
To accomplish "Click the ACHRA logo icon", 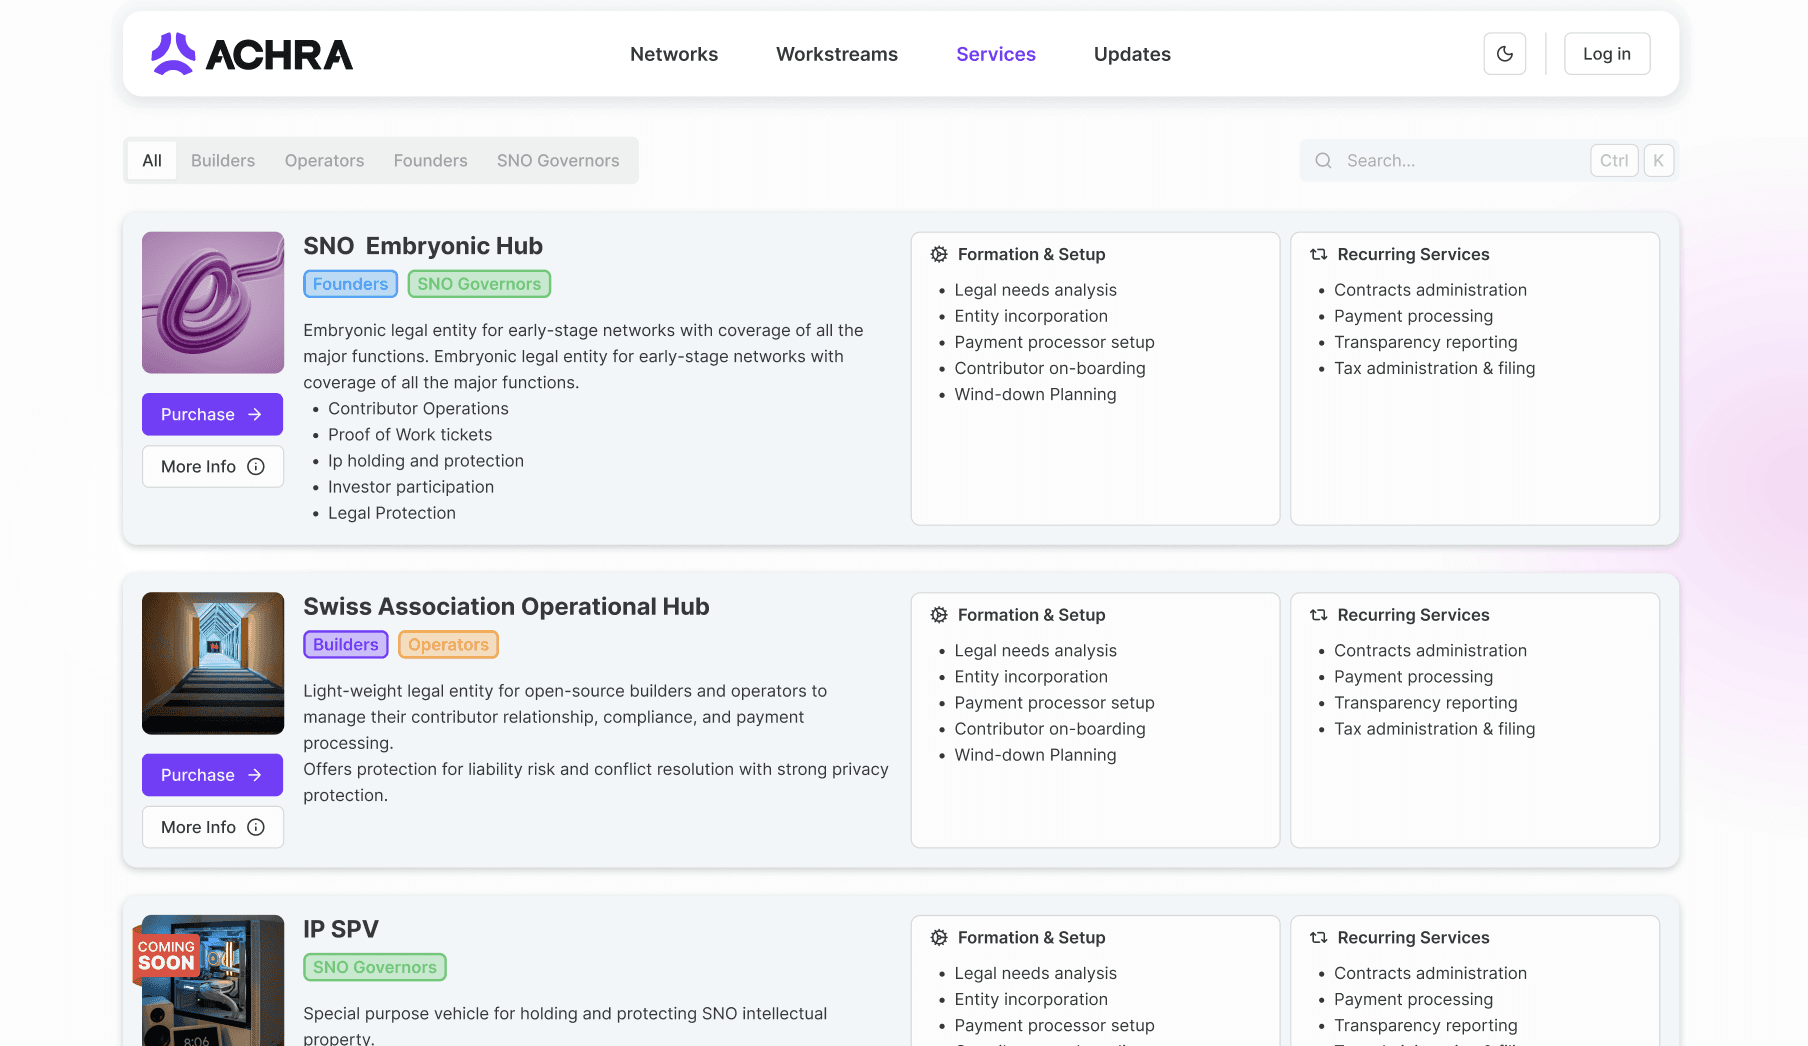I will (172, 53).
